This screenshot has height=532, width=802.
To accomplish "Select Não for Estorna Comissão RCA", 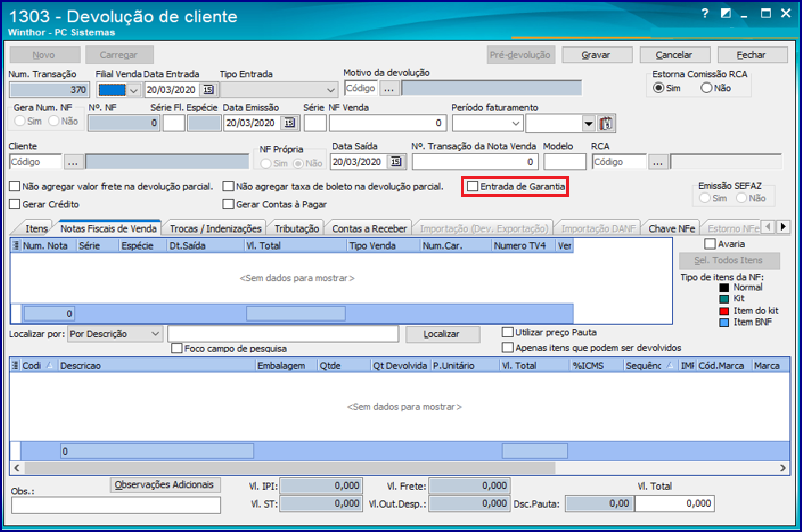I will point(706,88).
